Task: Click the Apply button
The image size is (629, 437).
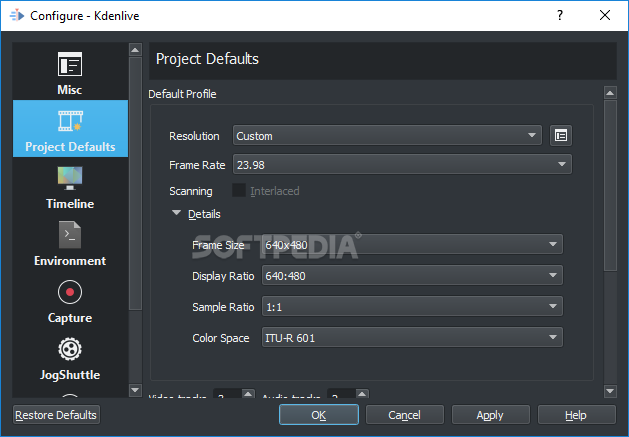Action: [490, 415]
